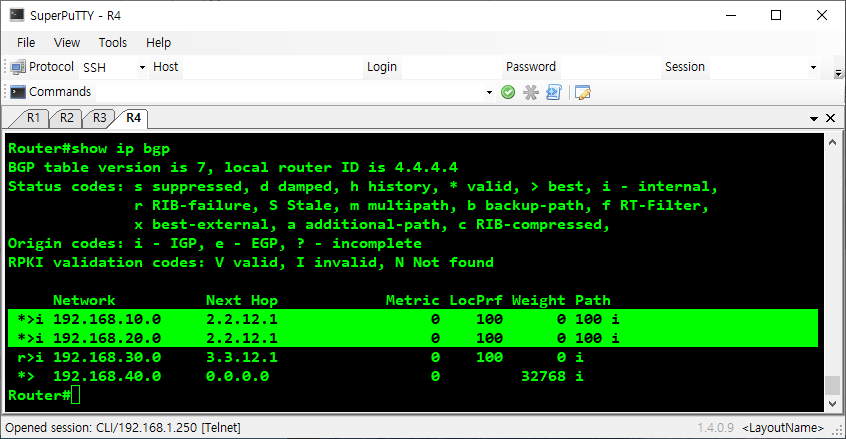
Task: Close the active R4 session tab
Action: tap(830, 118)
